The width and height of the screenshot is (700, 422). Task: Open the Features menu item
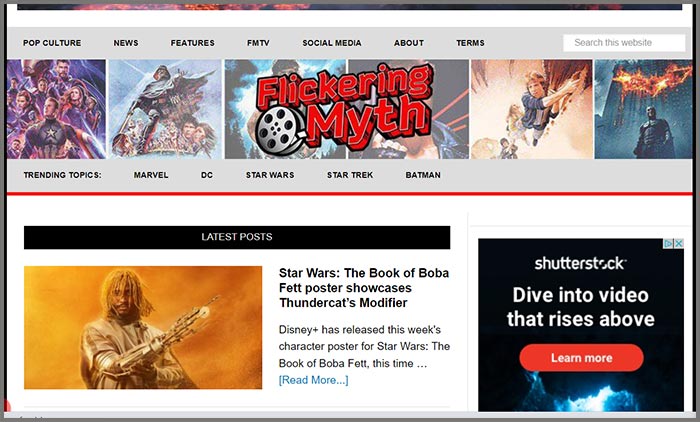tap(192, 43)
